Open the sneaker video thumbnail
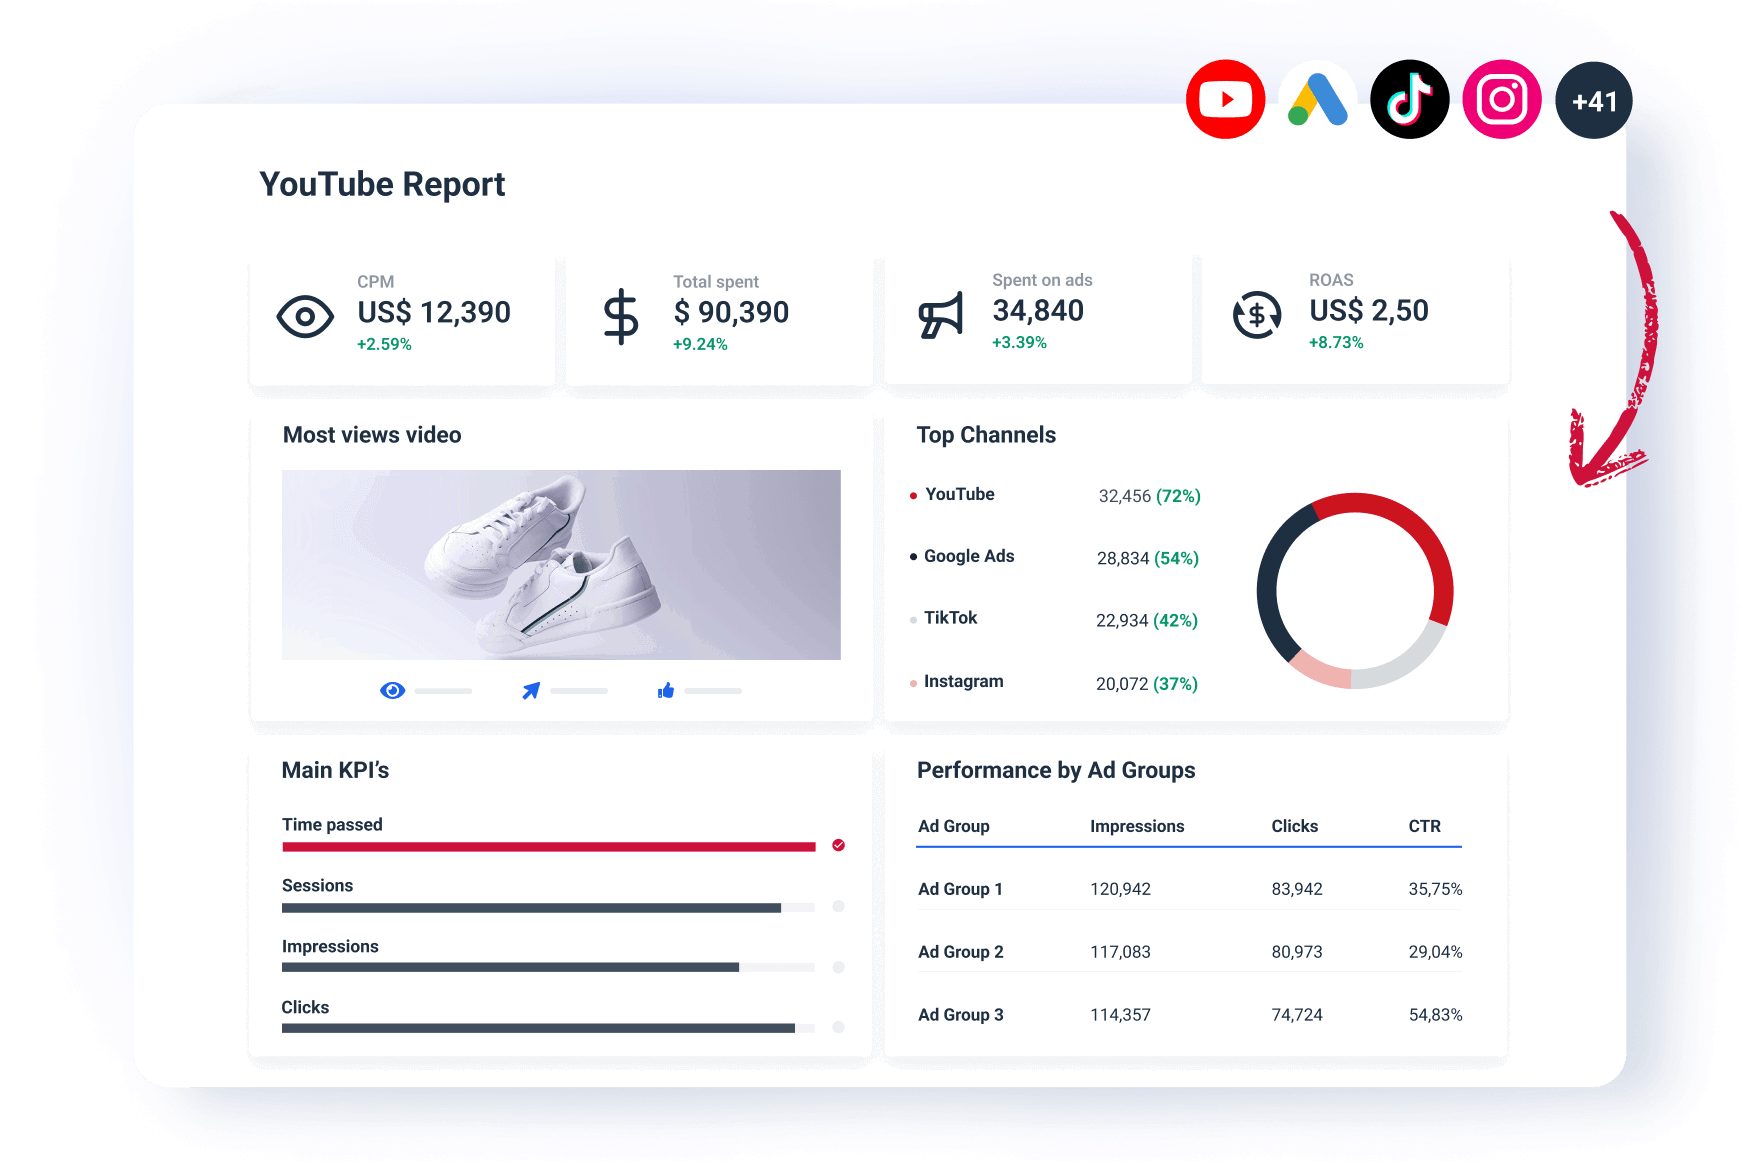The width and height of the screenshot is (1760, 1165). point(561,564)
